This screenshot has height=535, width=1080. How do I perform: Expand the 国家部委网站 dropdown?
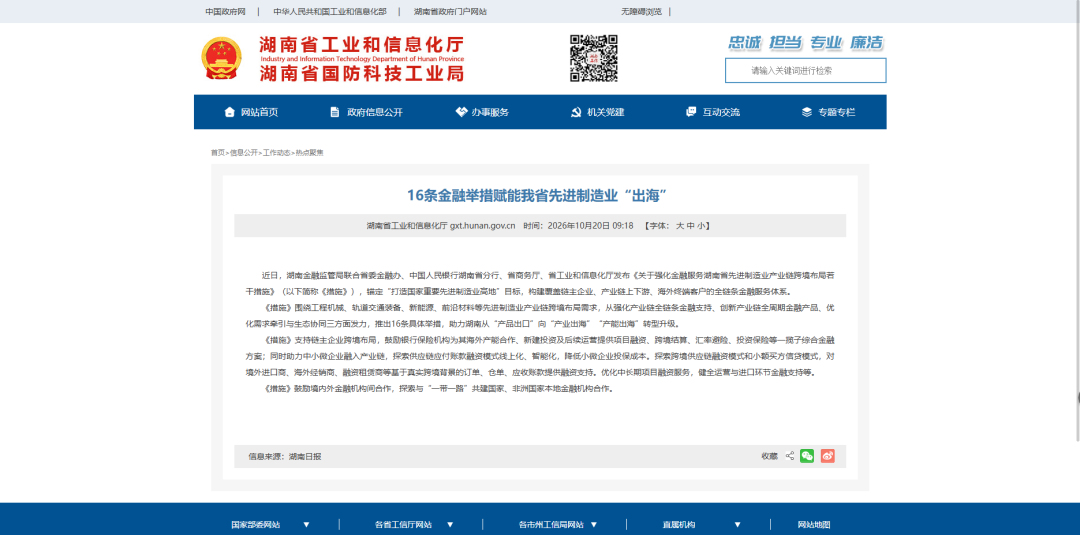click(271, 525)
